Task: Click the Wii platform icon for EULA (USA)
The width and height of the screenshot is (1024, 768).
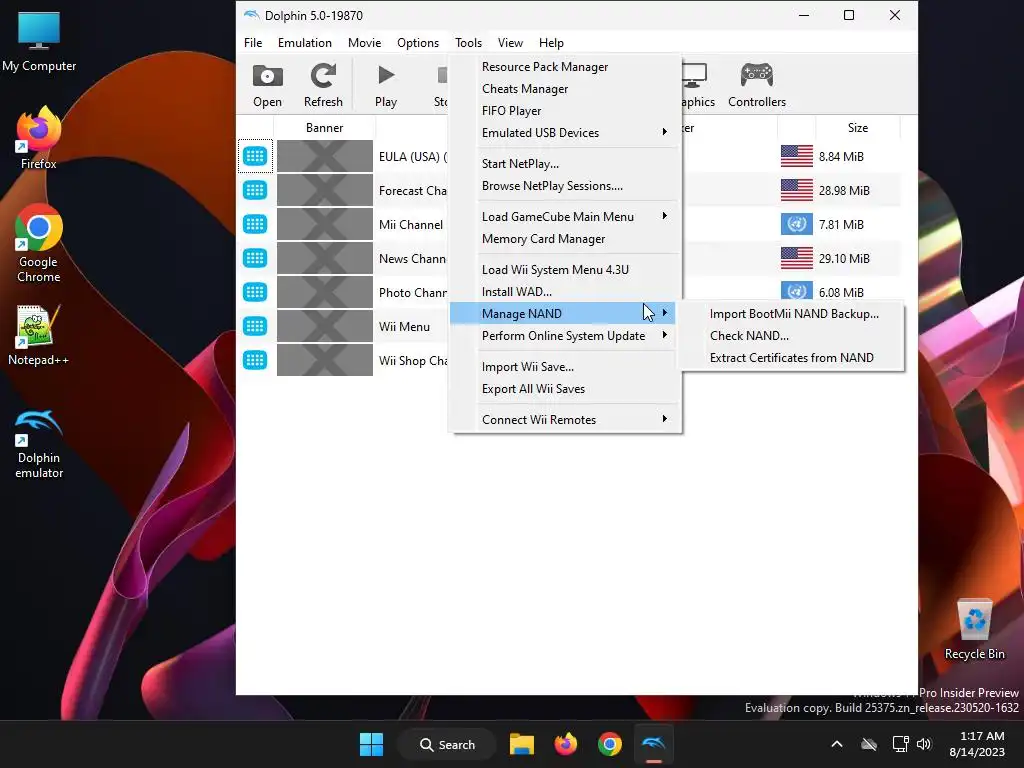Action: tap(255, 156)
